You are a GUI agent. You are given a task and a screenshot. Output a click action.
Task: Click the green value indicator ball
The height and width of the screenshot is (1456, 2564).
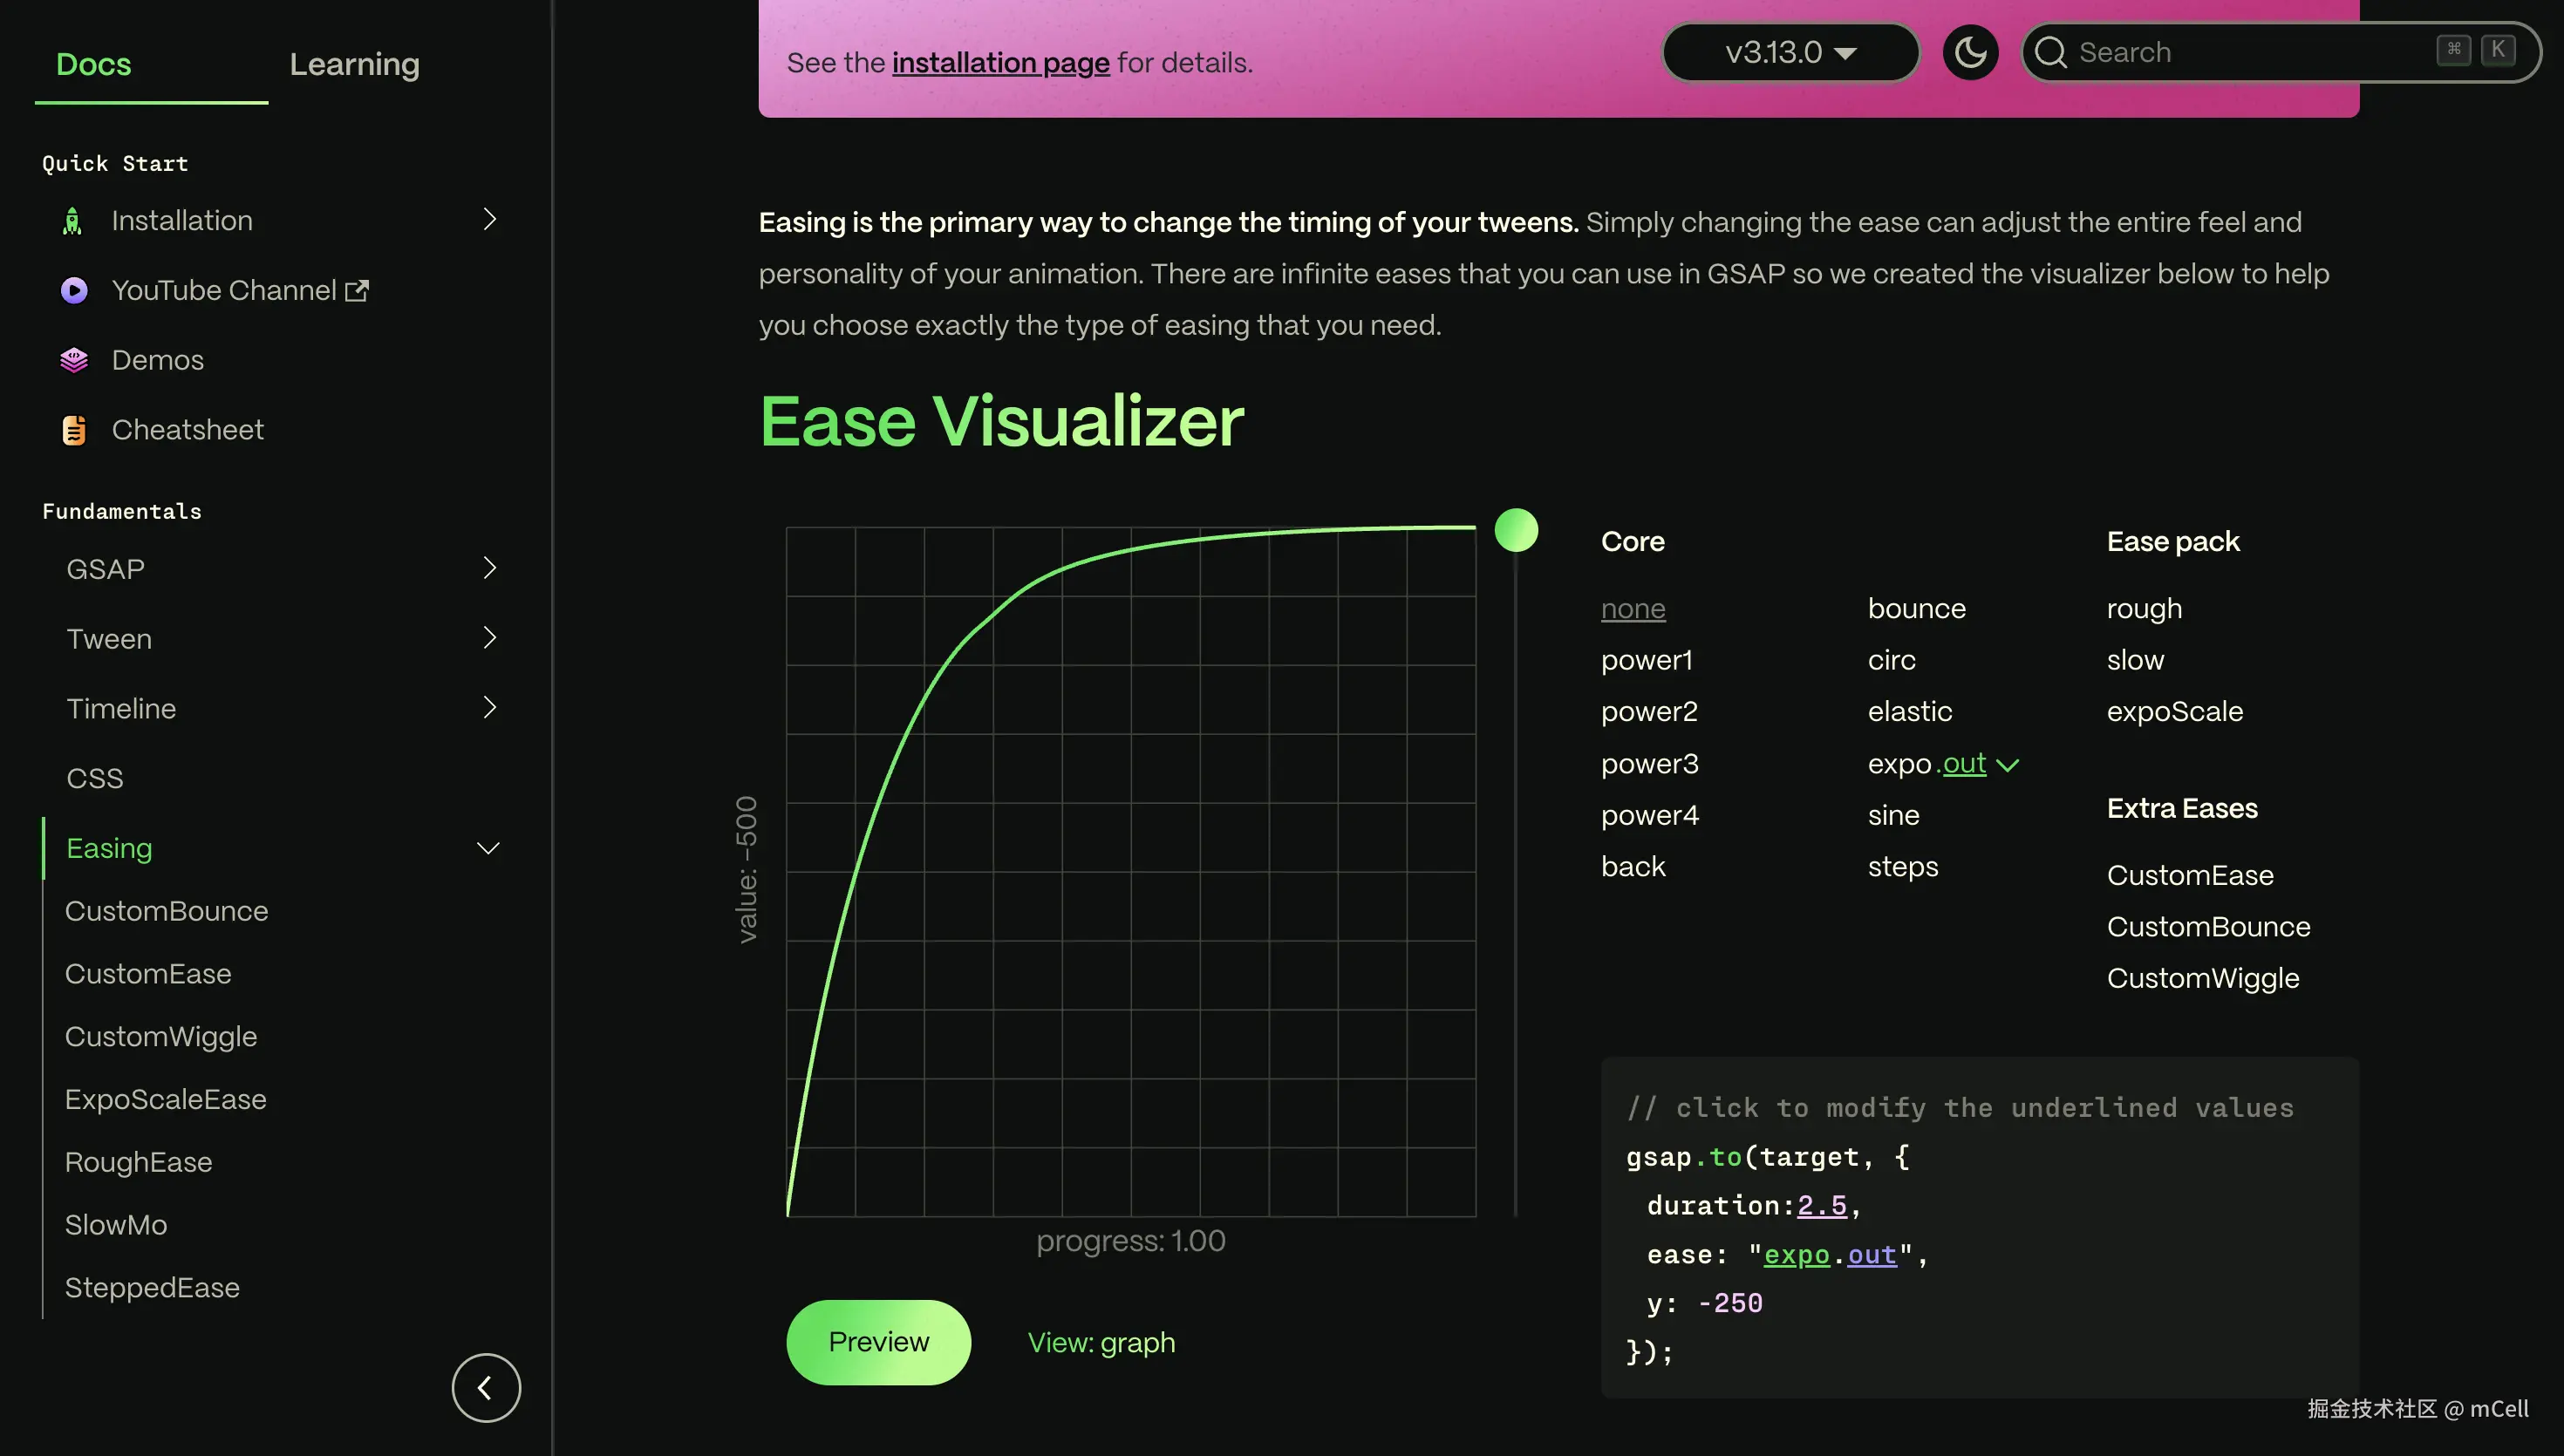(1516, 530)
